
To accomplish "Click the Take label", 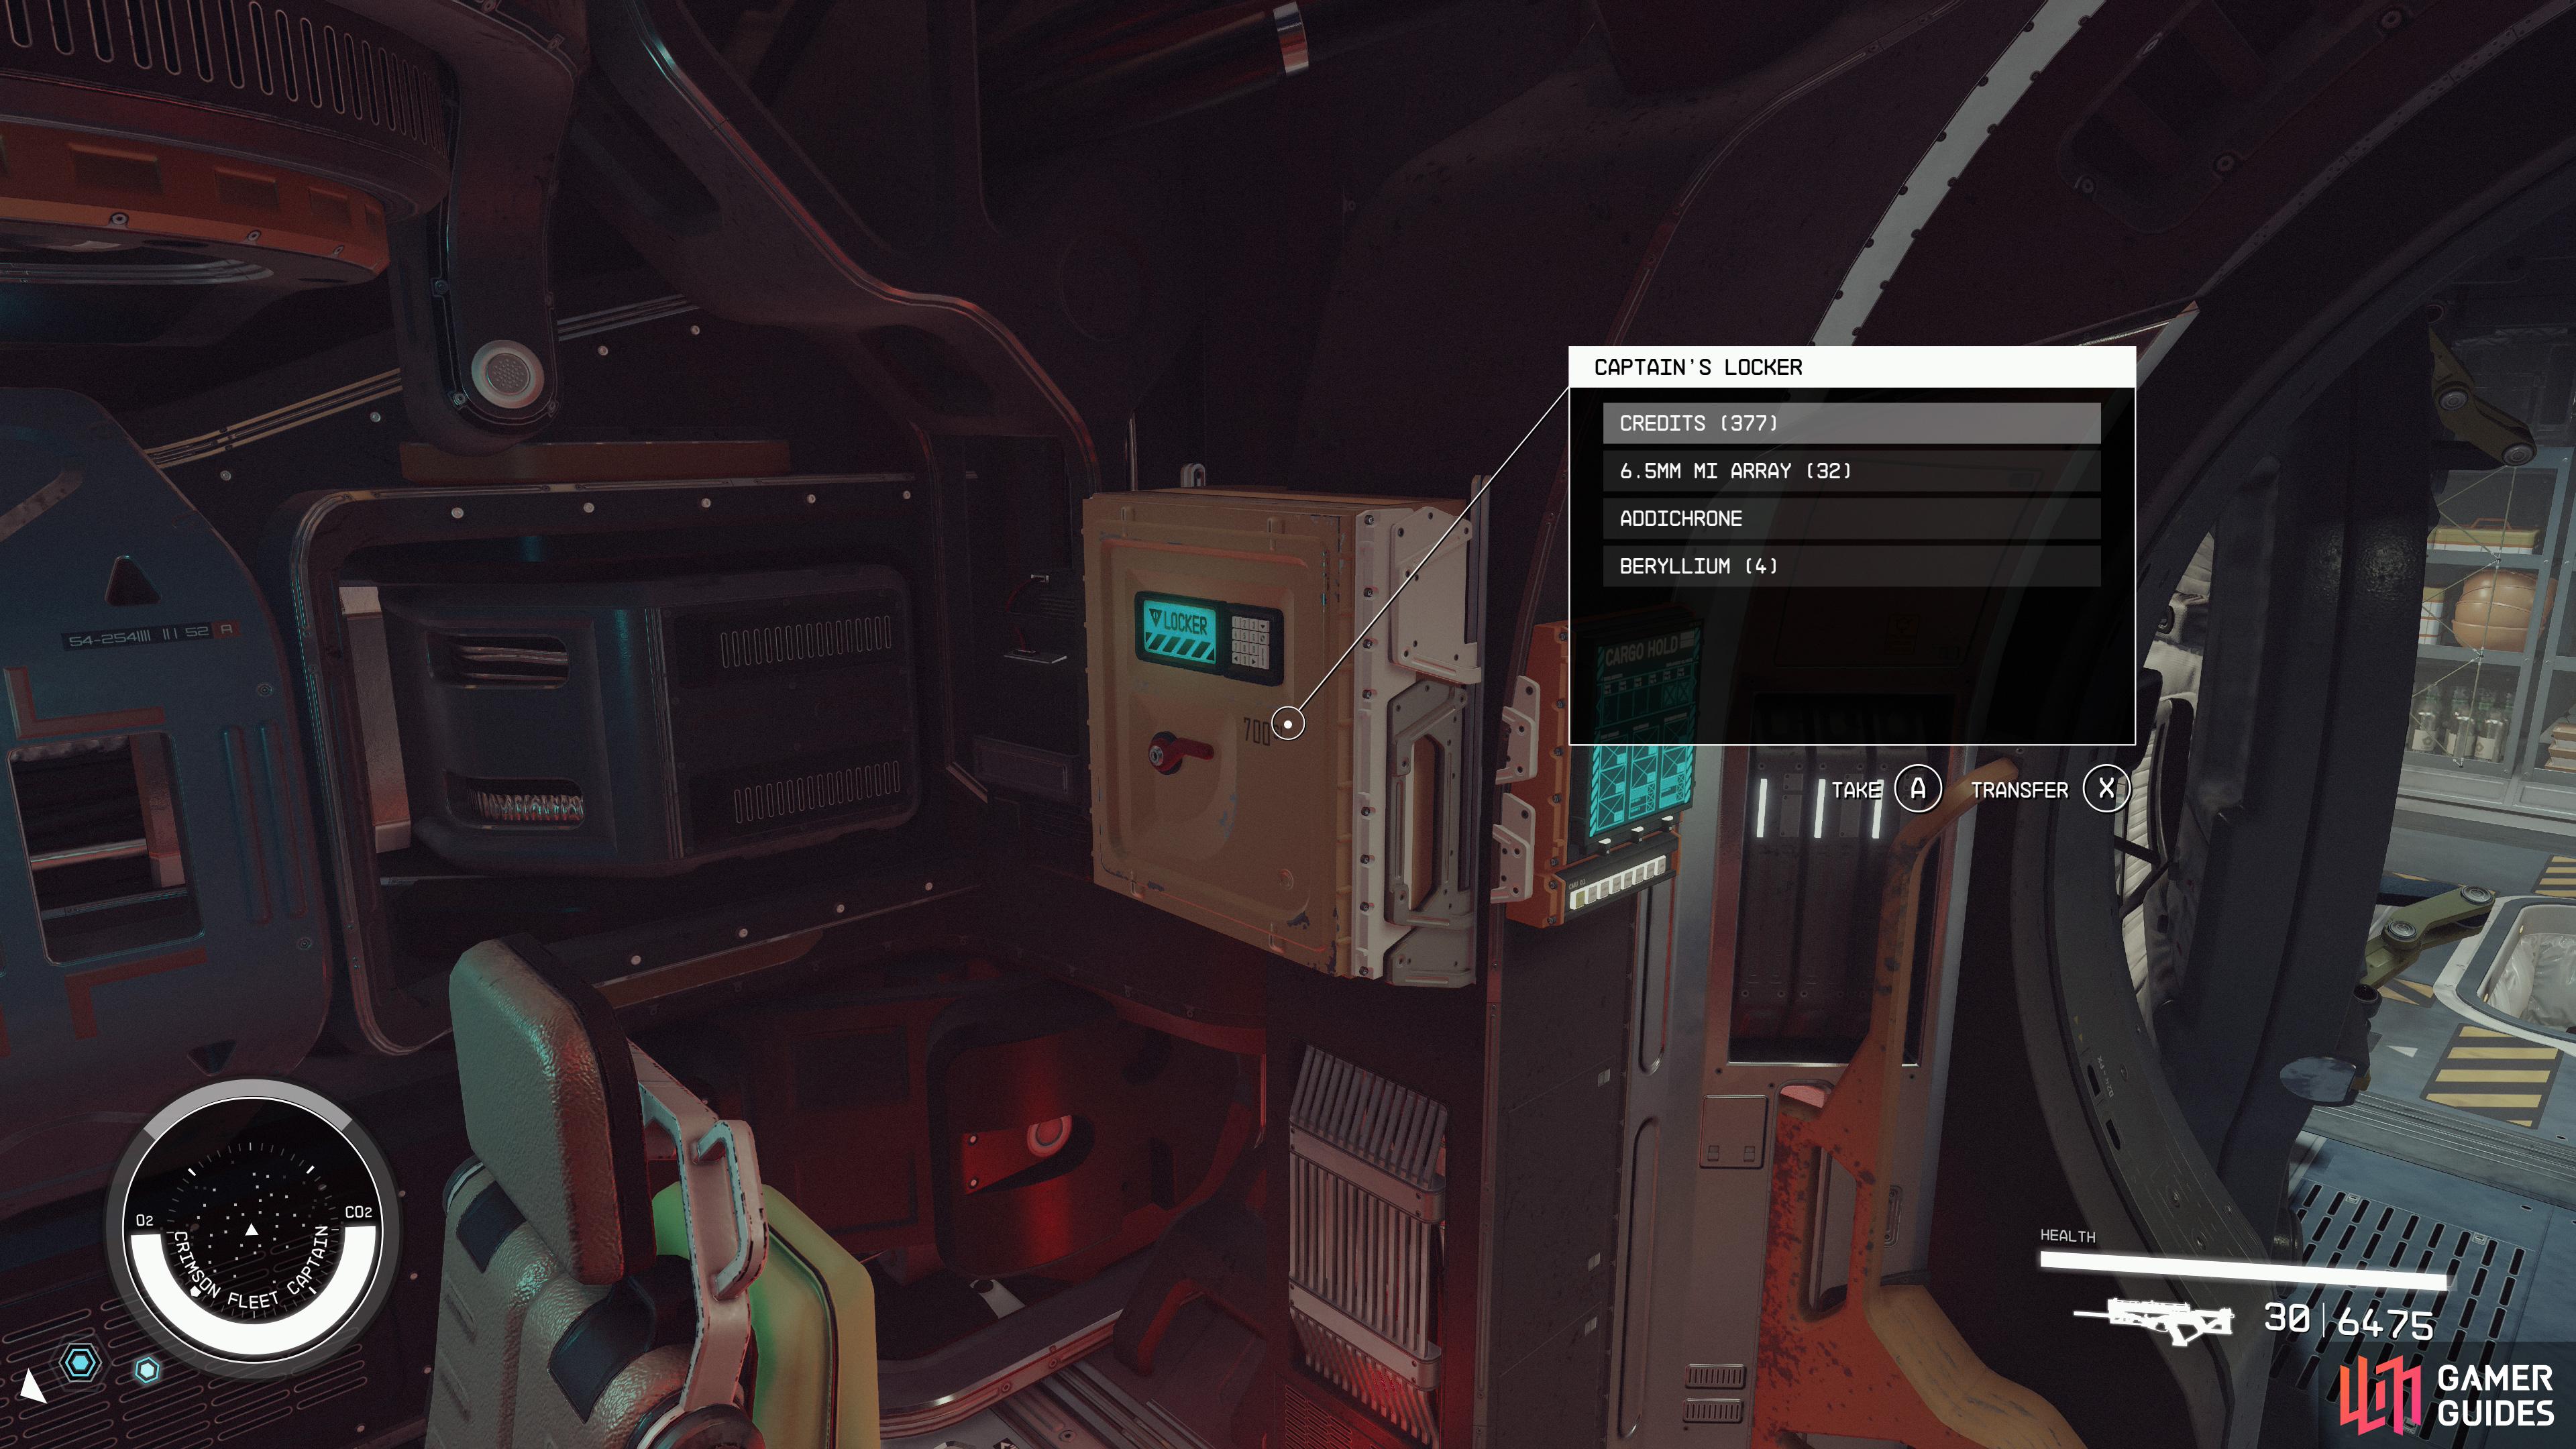I will click(1856, 790).
